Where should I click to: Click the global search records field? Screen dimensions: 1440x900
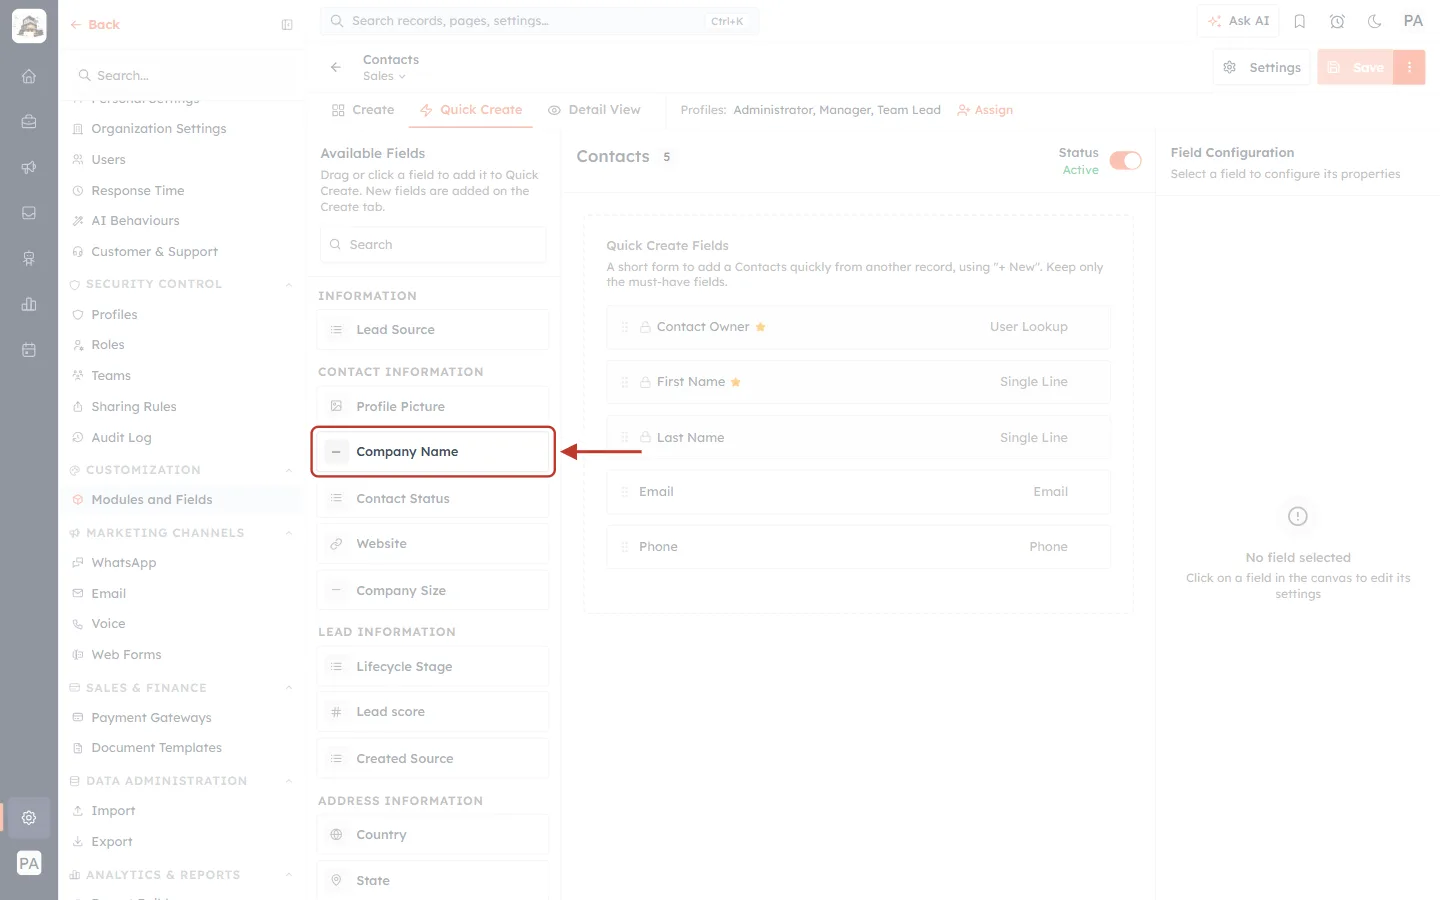pyautogui.click(x=540, y=21)
